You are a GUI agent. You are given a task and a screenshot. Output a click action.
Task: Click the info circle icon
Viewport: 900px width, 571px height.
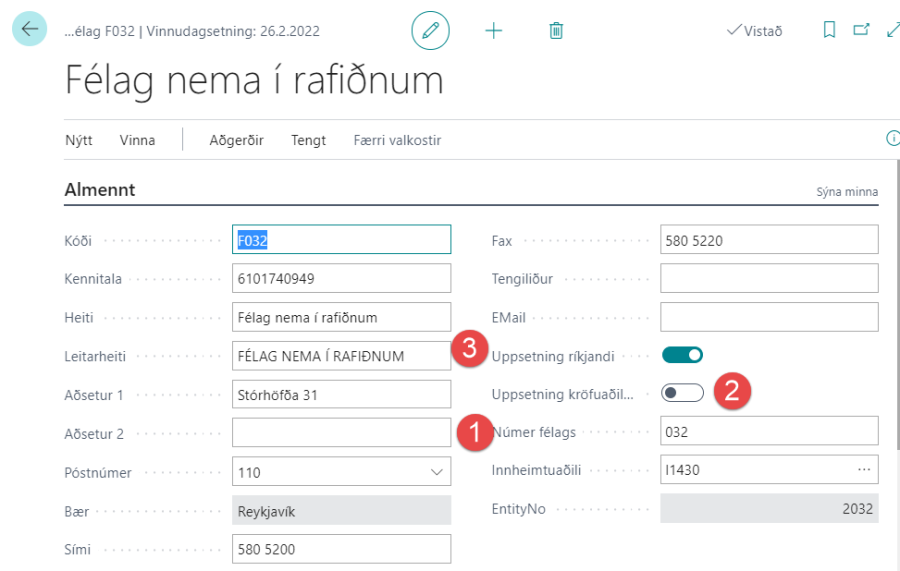pyautogui.click(x=892, y=139)
